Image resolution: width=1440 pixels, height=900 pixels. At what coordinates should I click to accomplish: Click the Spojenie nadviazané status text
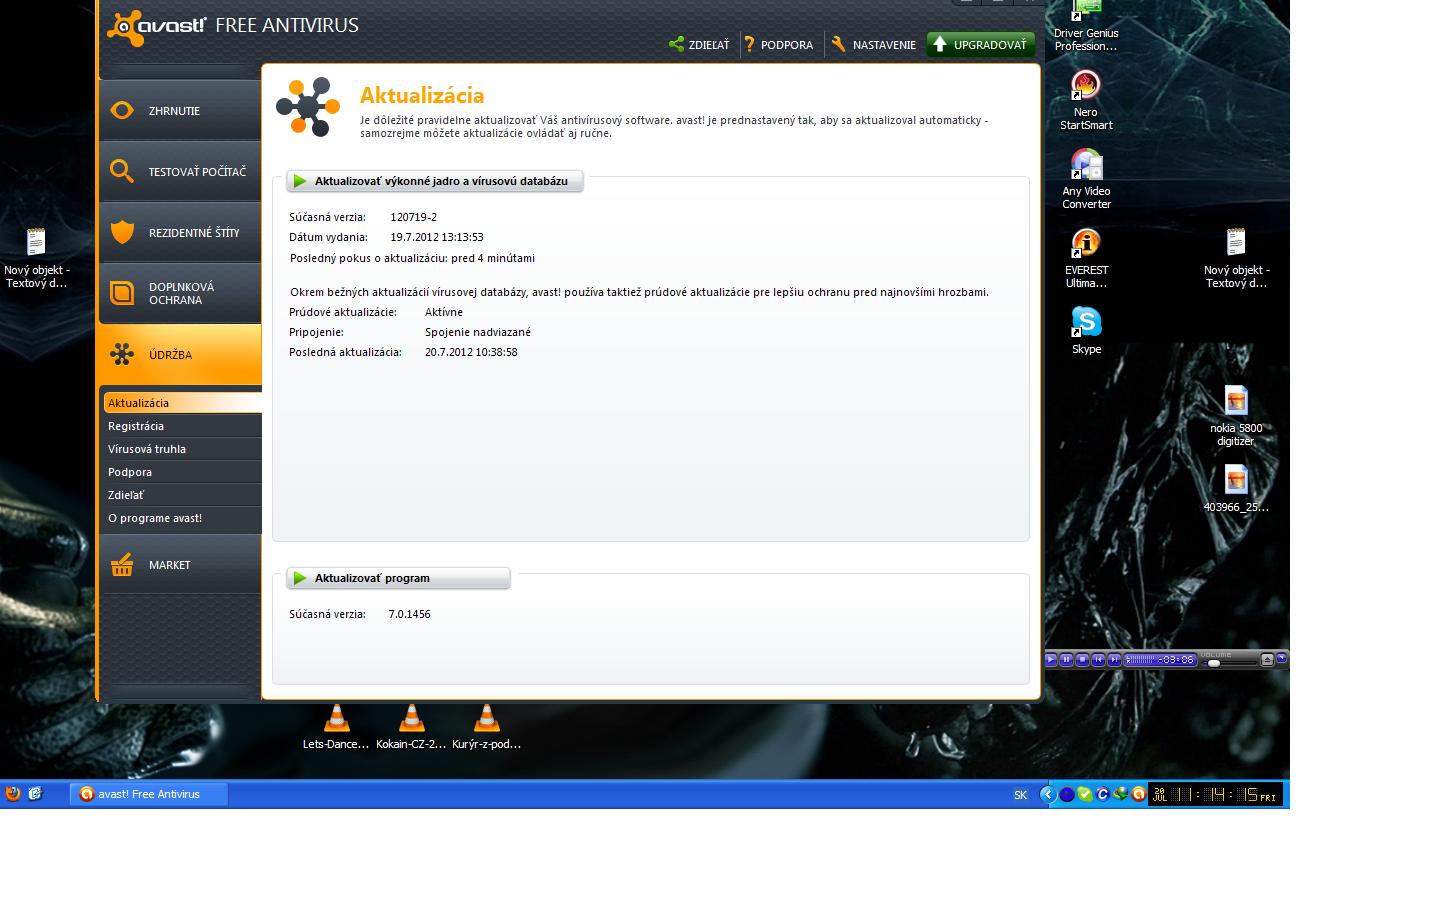click(478, 332)
